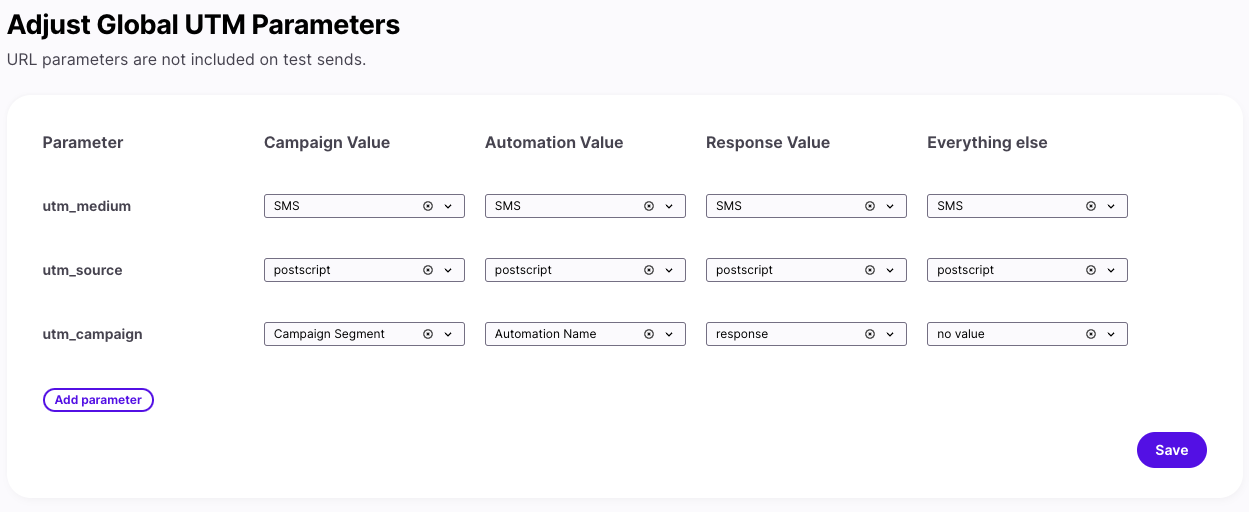Clear the utm_campaign no value selection
1249x512 pixels.
coord(1091,334)
